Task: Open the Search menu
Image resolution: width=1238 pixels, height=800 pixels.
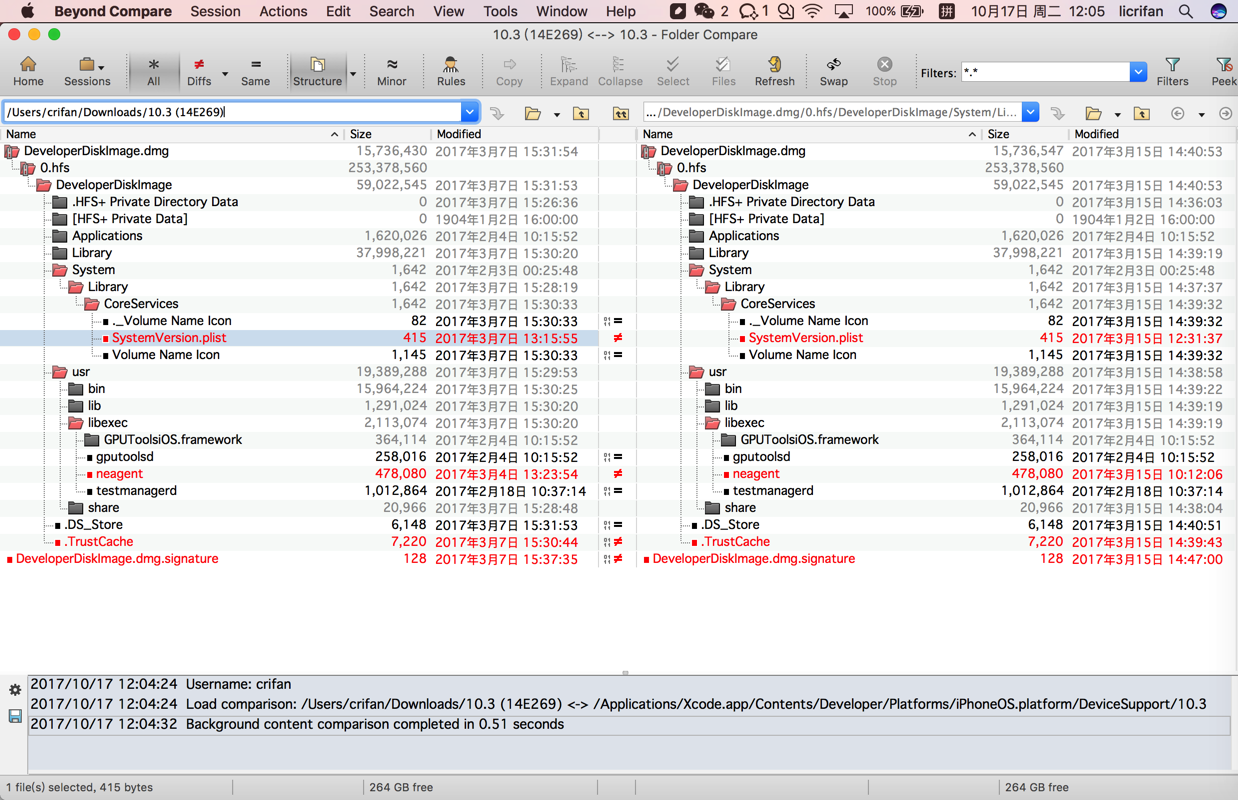Action: 391,11
